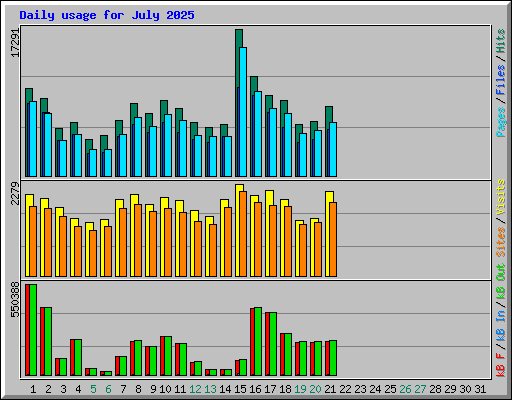This screenshot has height=400, width=512.
Task: Click the green weekend day label 12
Action: click(195, 389)
